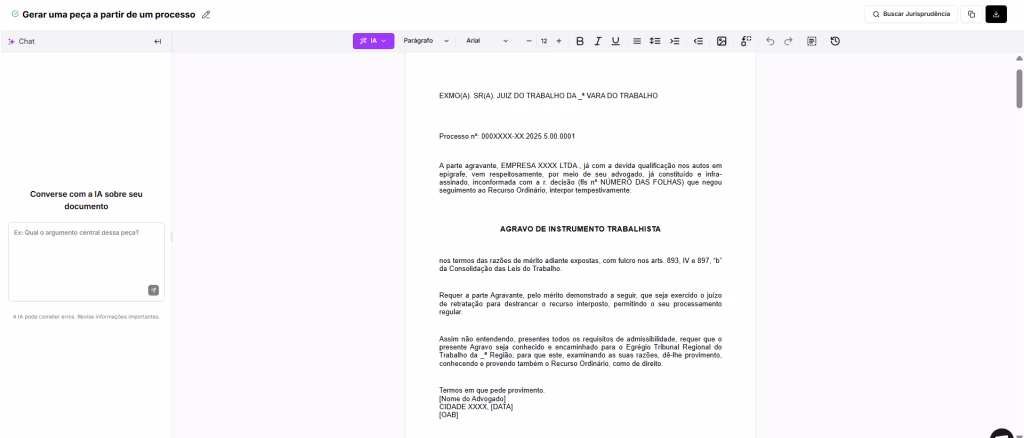Screen dimensions: 1024x438
Task: Collapse the Chat side panel
Action: click(157, 41)
